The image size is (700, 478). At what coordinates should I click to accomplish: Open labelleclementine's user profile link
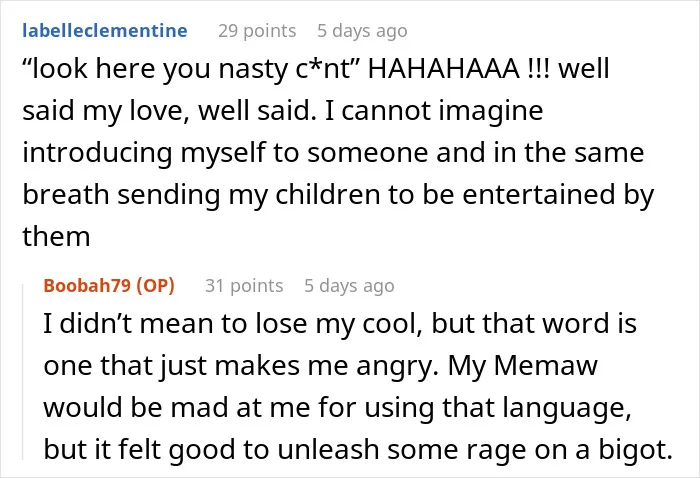(x=105, y=31)
